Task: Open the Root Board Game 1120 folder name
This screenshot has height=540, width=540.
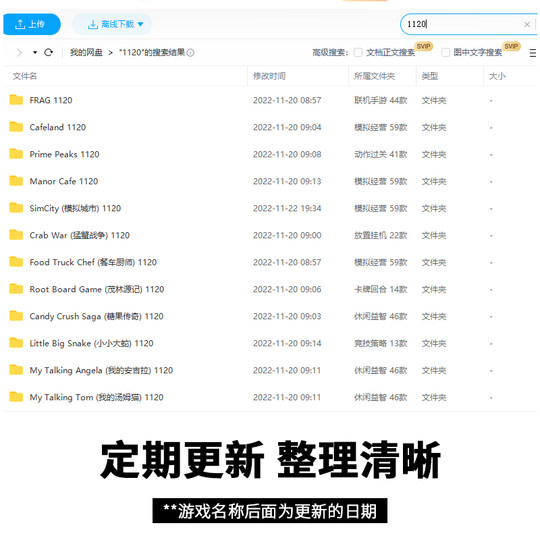Action: [x=97, y=289]
